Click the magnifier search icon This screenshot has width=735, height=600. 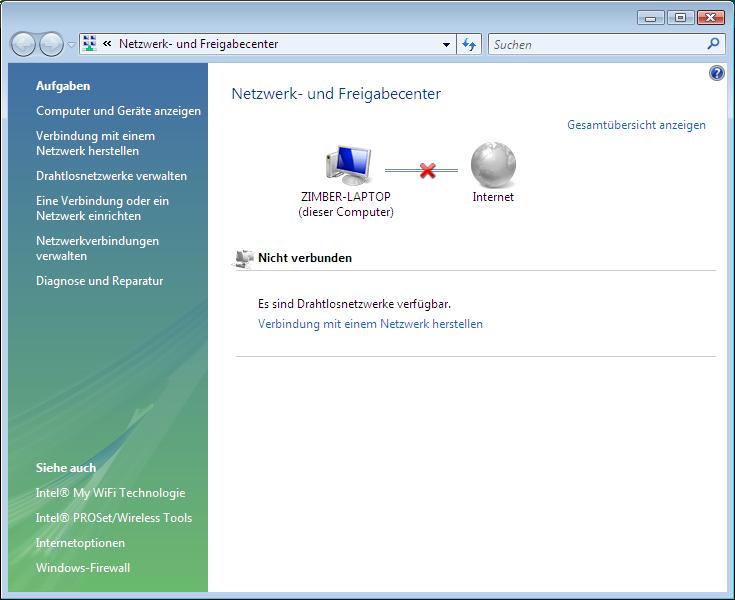click(713, 44)
